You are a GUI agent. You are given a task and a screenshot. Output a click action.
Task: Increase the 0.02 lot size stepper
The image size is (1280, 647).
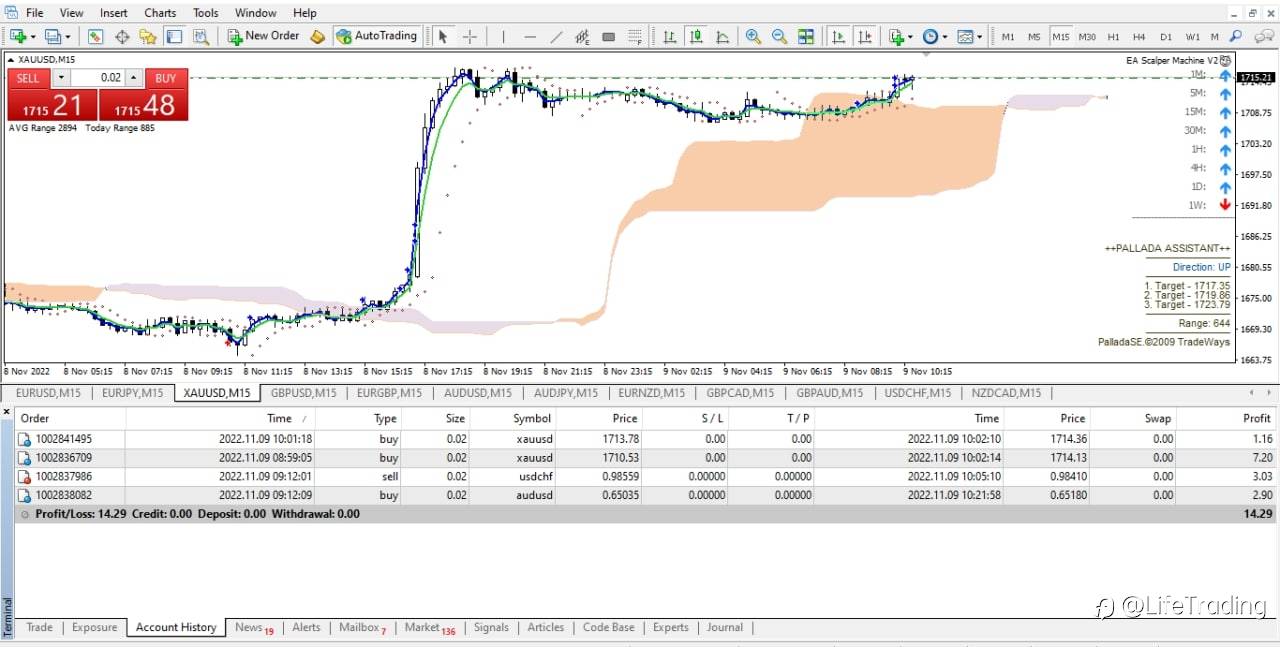(134, 78)
